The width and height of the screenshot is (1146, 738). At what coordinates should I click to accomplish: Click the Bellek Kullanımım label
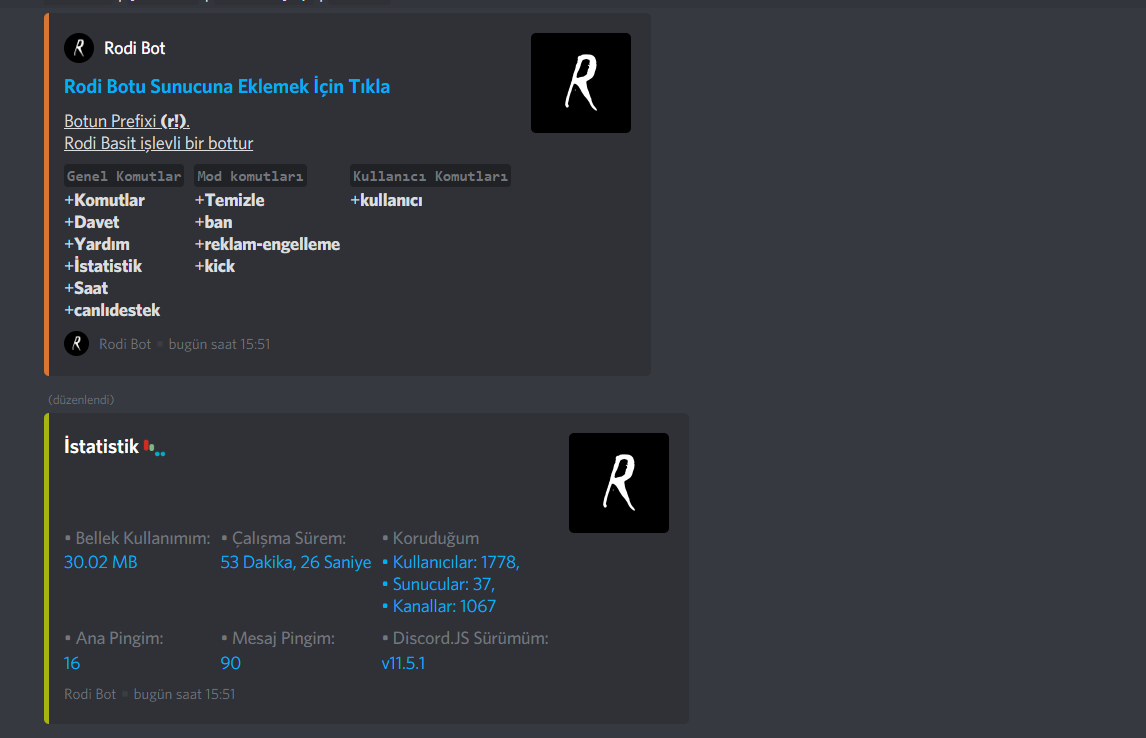coord(137,539)
